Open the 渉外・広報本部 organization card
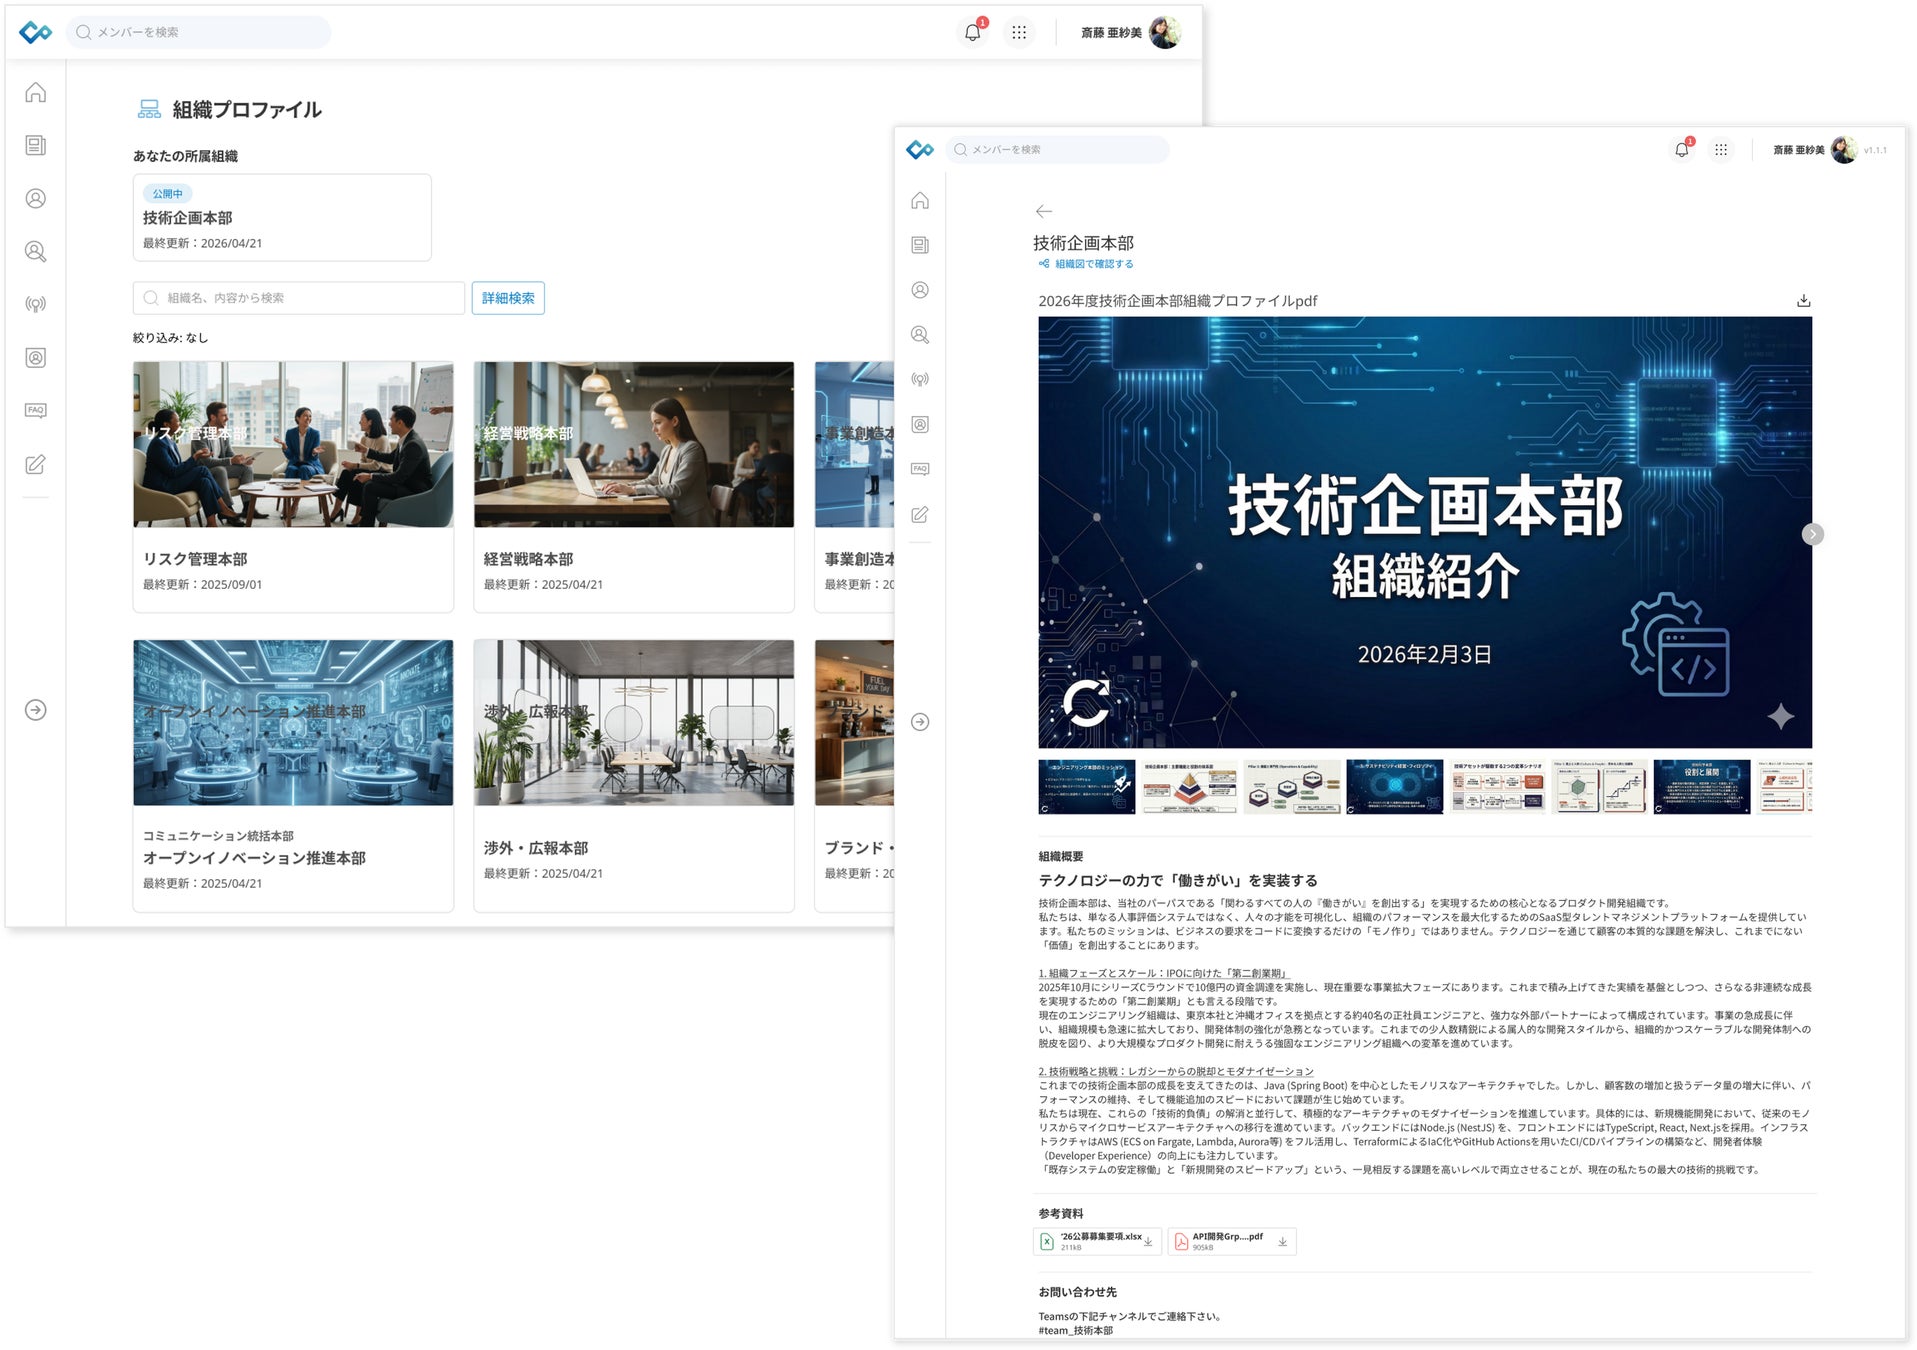 tap(634, 775)
